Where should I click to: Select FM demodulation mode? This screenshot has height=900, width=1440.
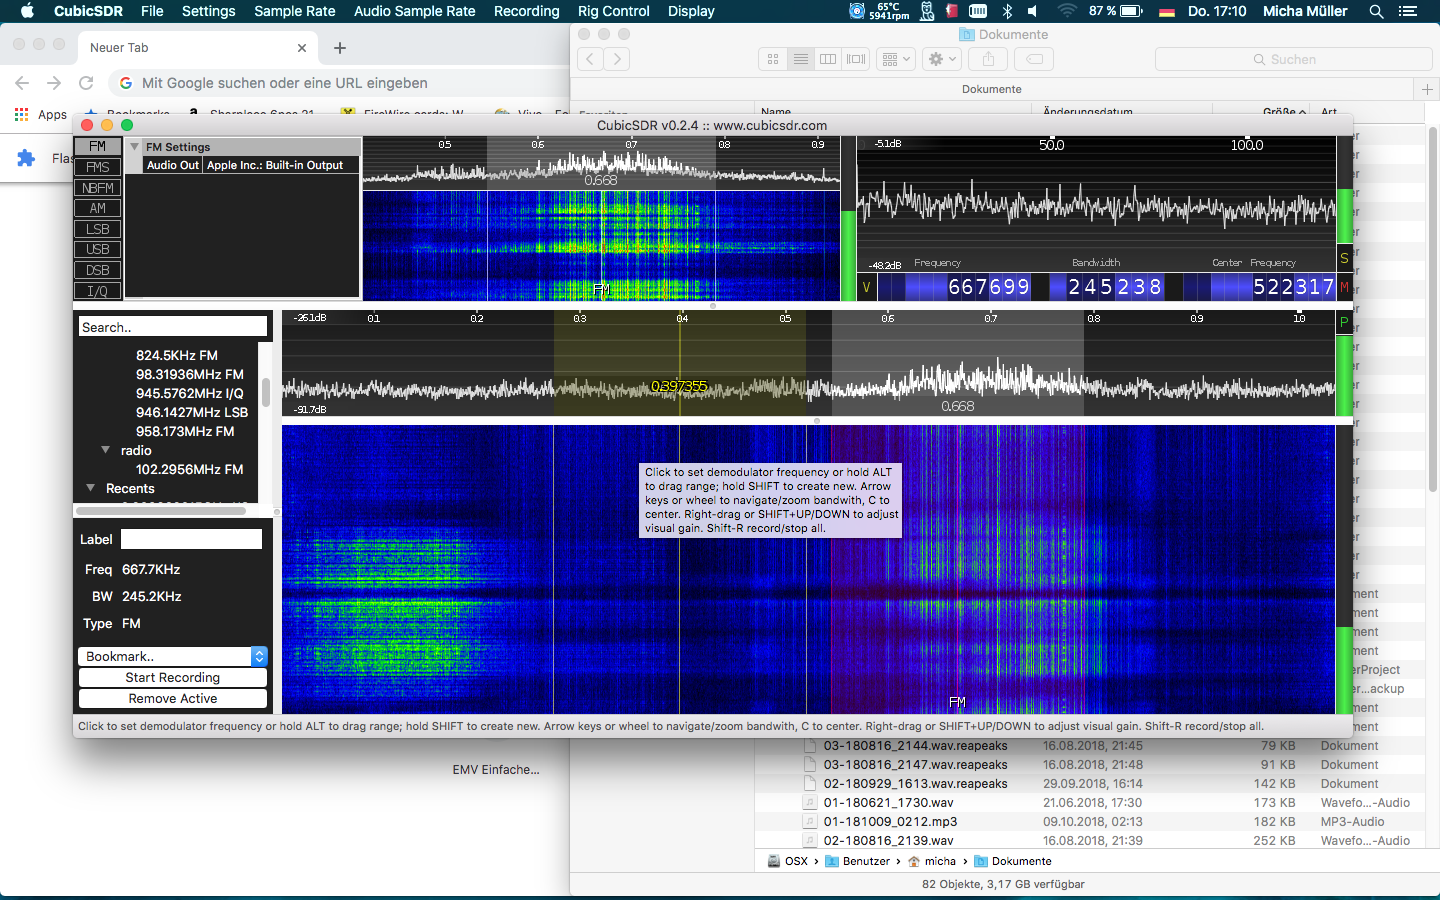(98, 146)
